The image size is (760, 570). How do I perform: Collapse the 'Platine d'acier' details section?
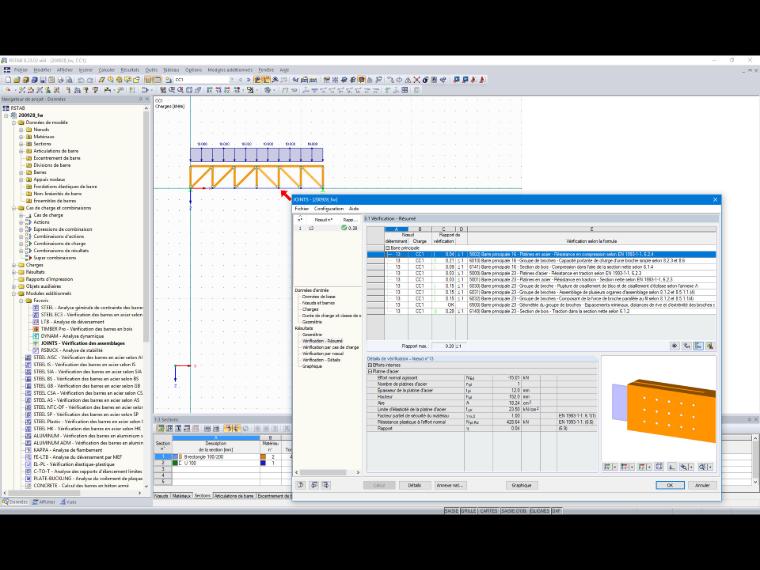370,371
